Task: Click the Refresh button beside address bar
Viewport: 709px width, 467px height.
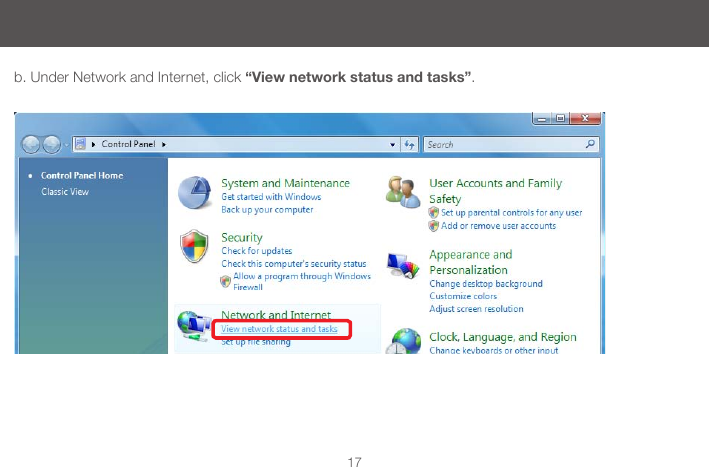Action: (410, 145)
